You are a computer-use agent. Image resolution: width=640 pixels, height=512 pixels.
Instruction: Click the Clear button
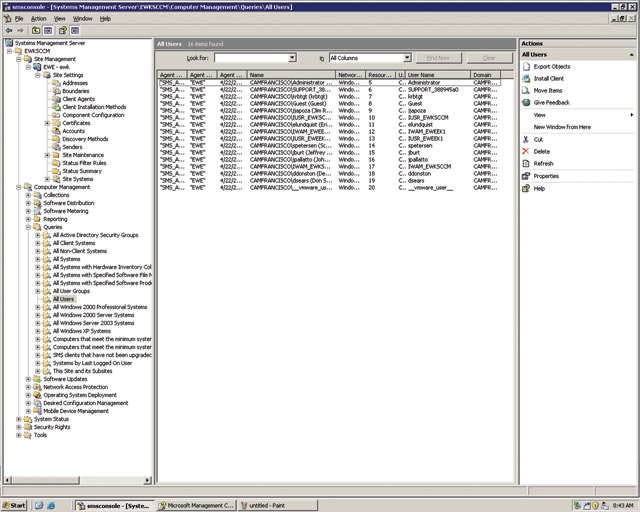(x=489, y=58)
